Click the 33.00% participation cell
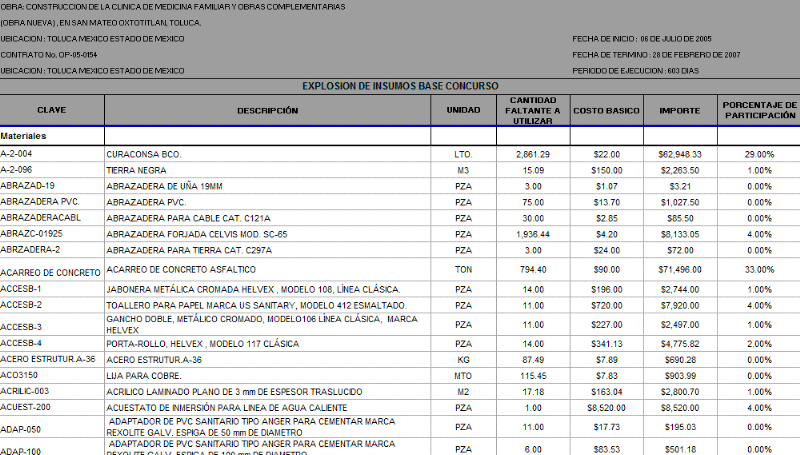Viewport: 800px width, 455px height. click(x=759, y=270)
